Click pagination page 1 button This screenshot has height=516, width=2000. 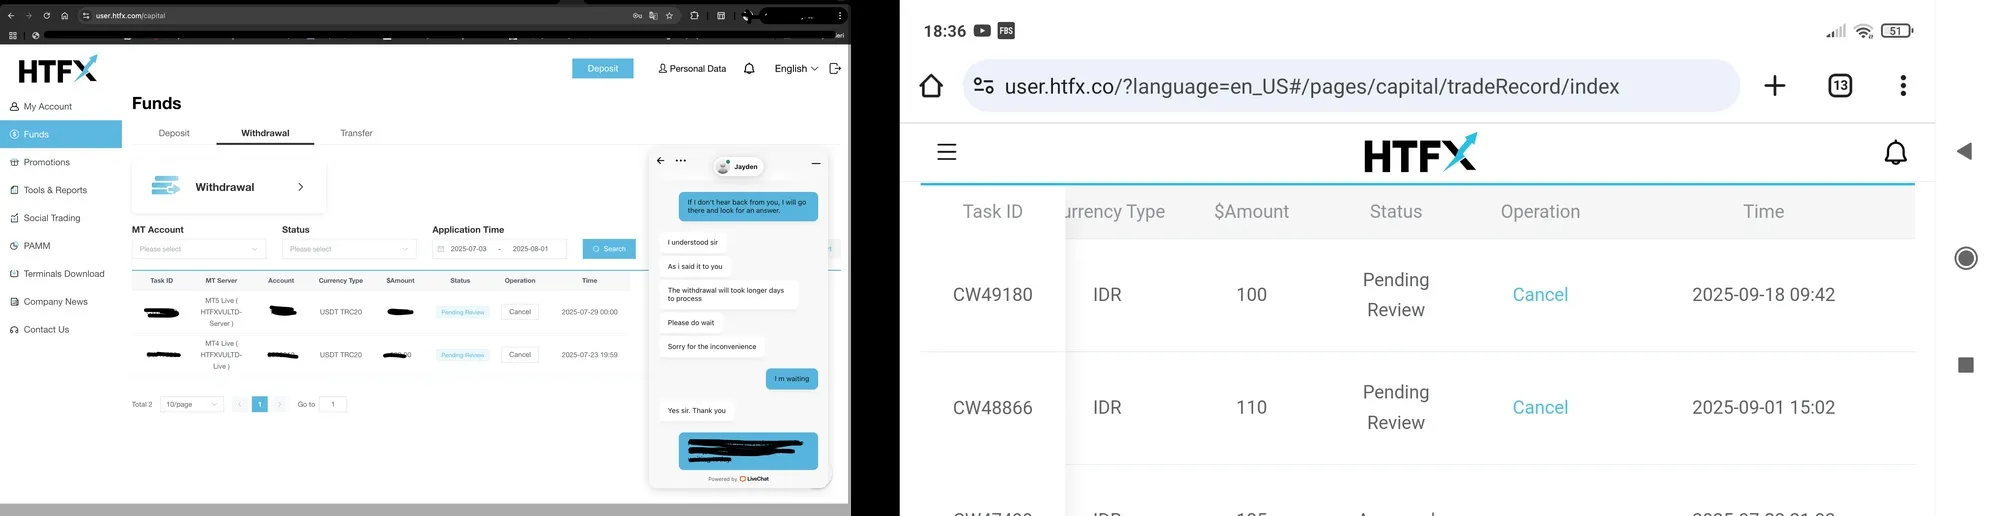pos(260,404)
